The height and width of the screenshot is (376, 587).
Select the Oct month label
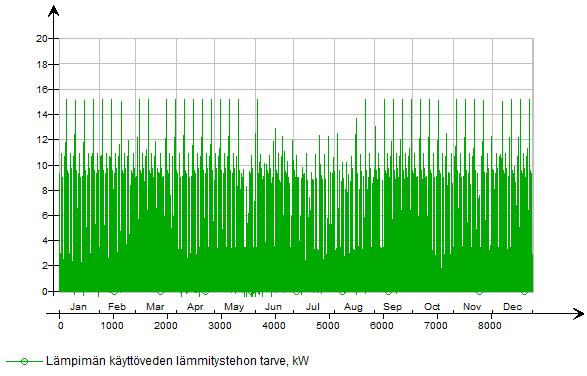coord(432,307)
